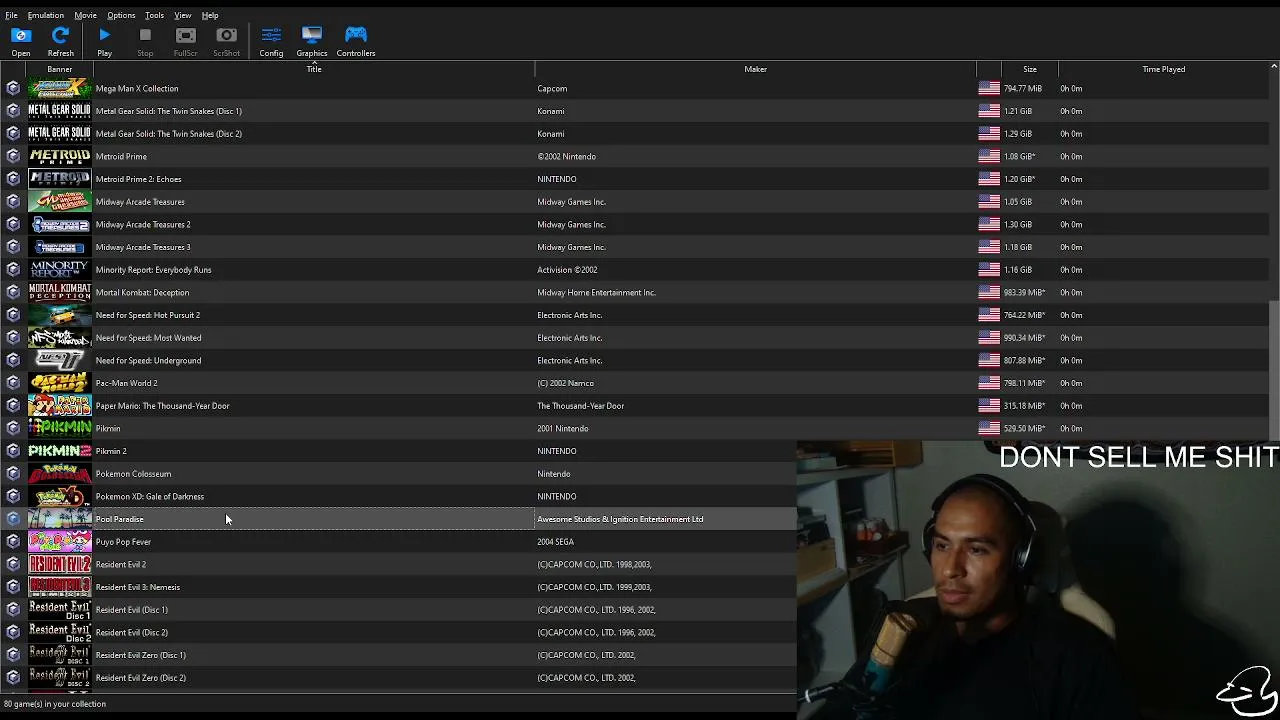This screenshot has width=1280, height=720.
Task: Sort the list by the Size column header
Action: [x=1030, y=69]
